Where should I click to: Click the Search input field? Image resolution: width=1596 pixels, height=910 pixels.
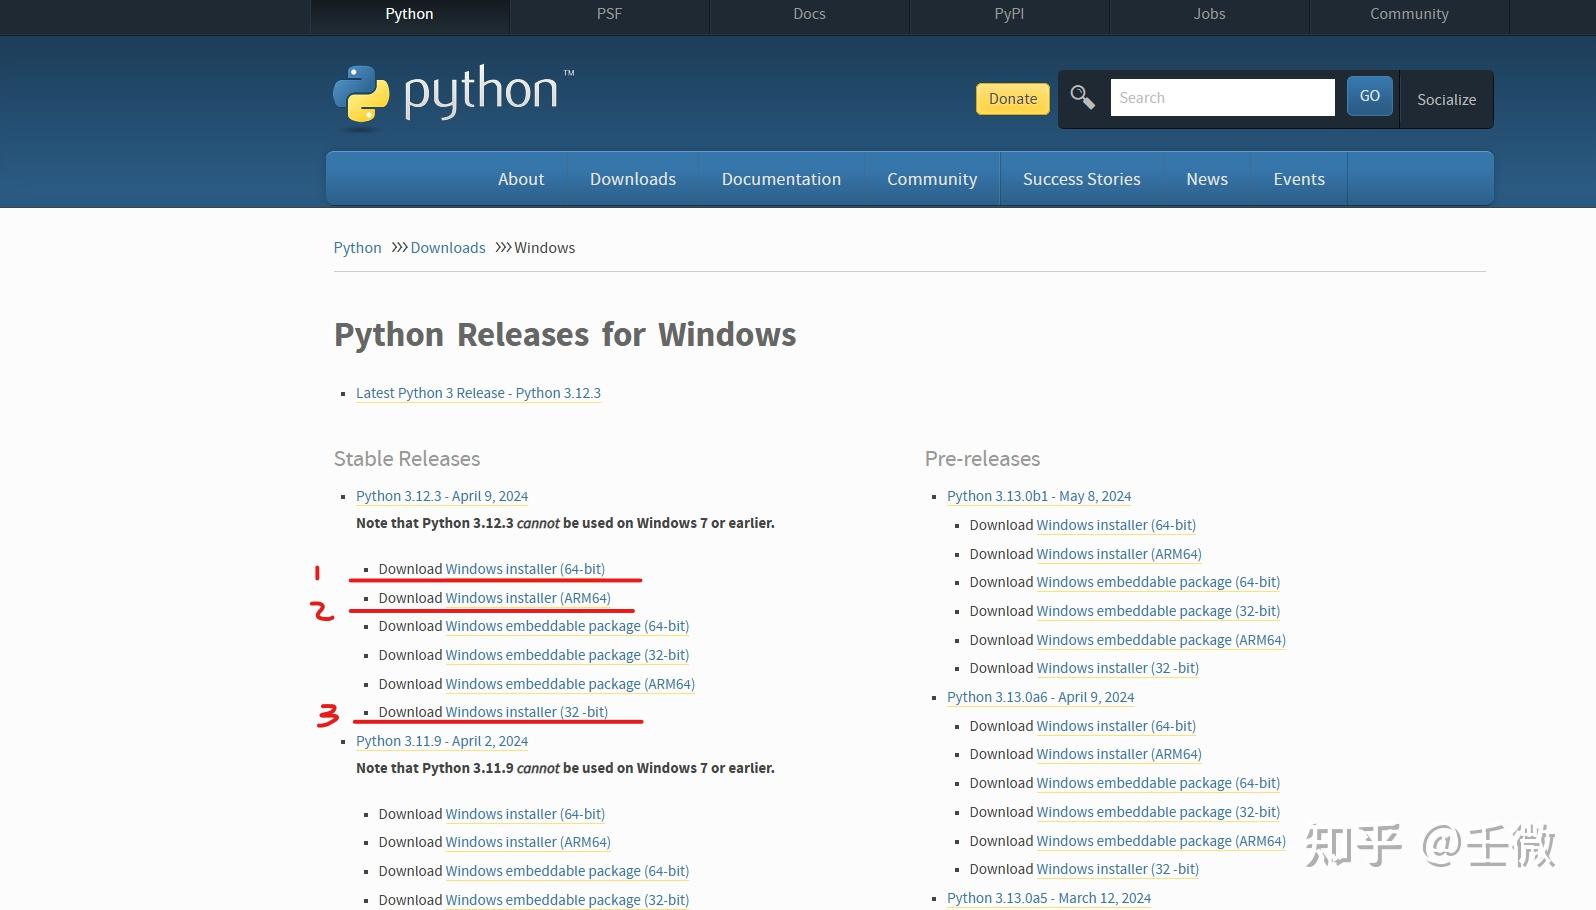coord(1222,97)
